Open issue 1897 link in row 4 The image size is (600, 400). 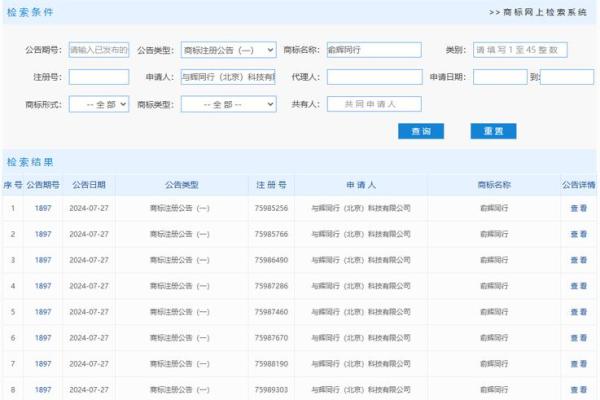tap(43, 286)
